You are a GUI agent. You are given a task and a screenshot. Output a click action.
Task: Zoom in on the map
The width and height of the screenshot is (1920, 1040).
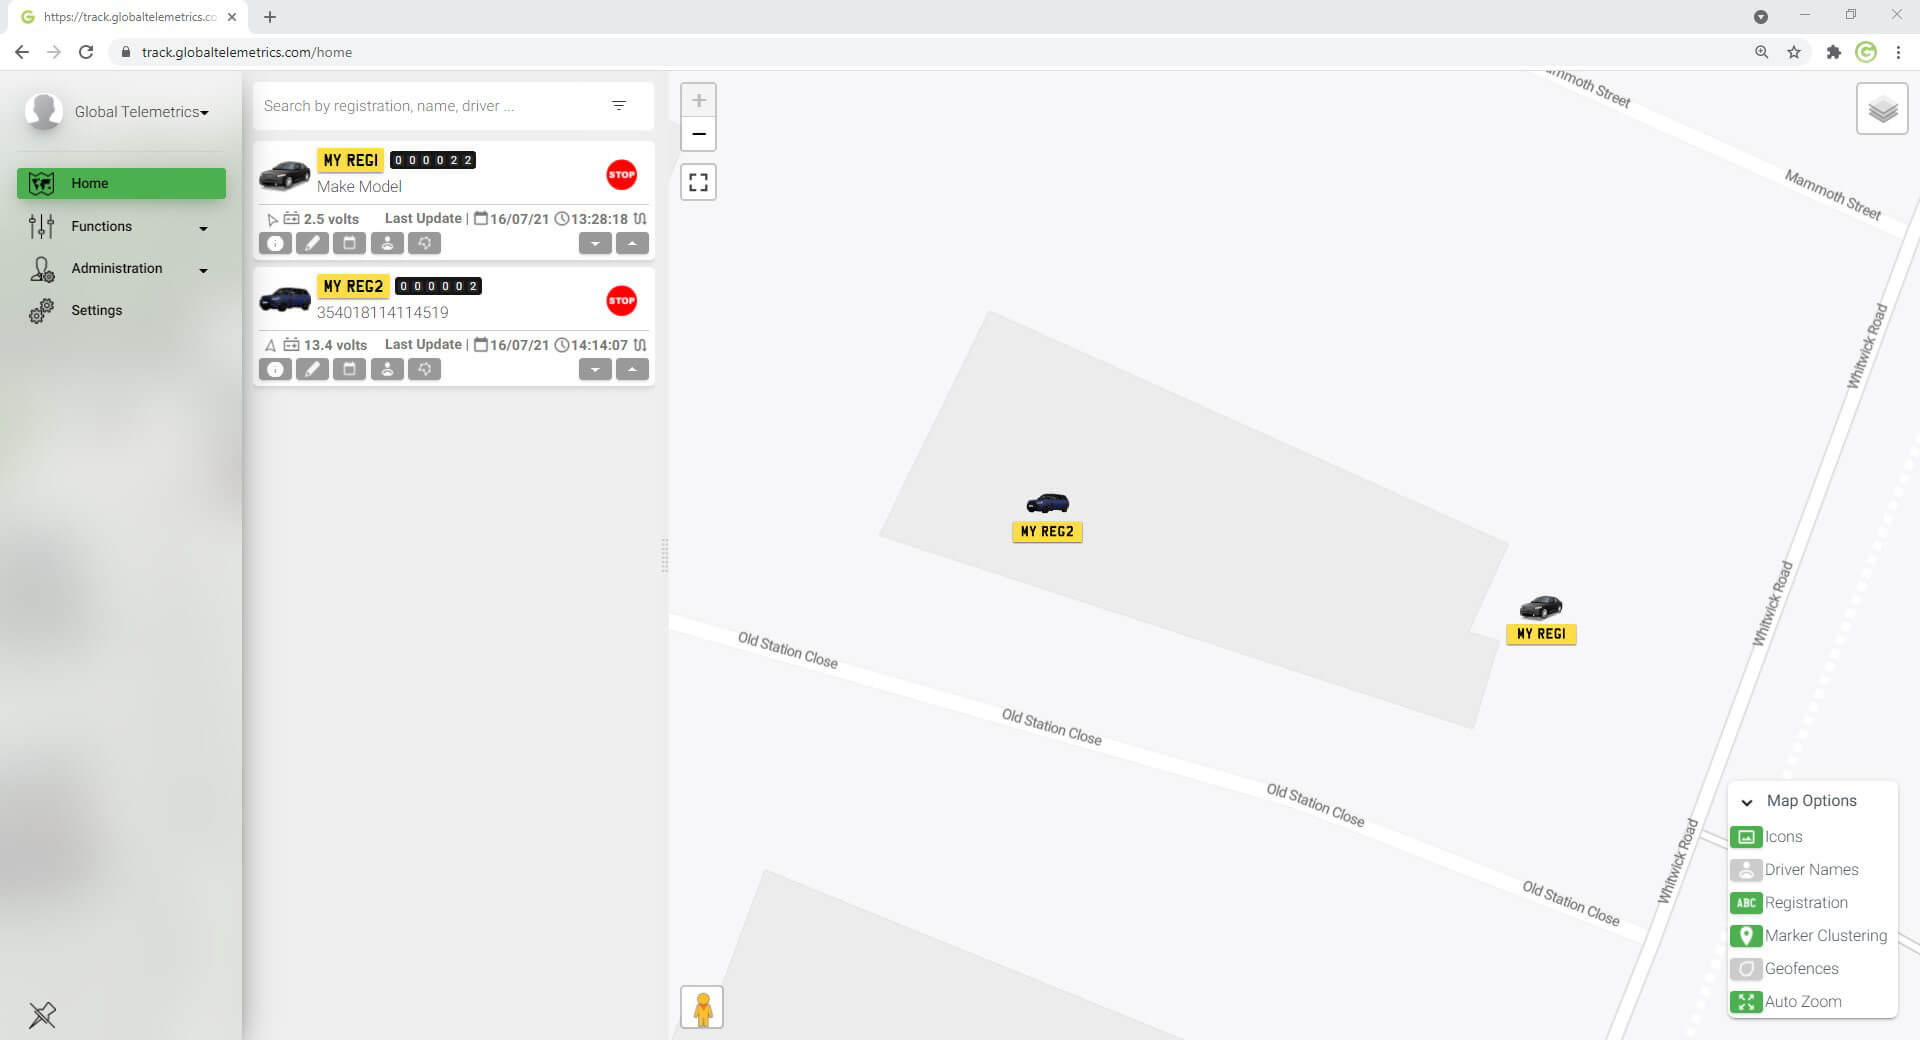698,100
